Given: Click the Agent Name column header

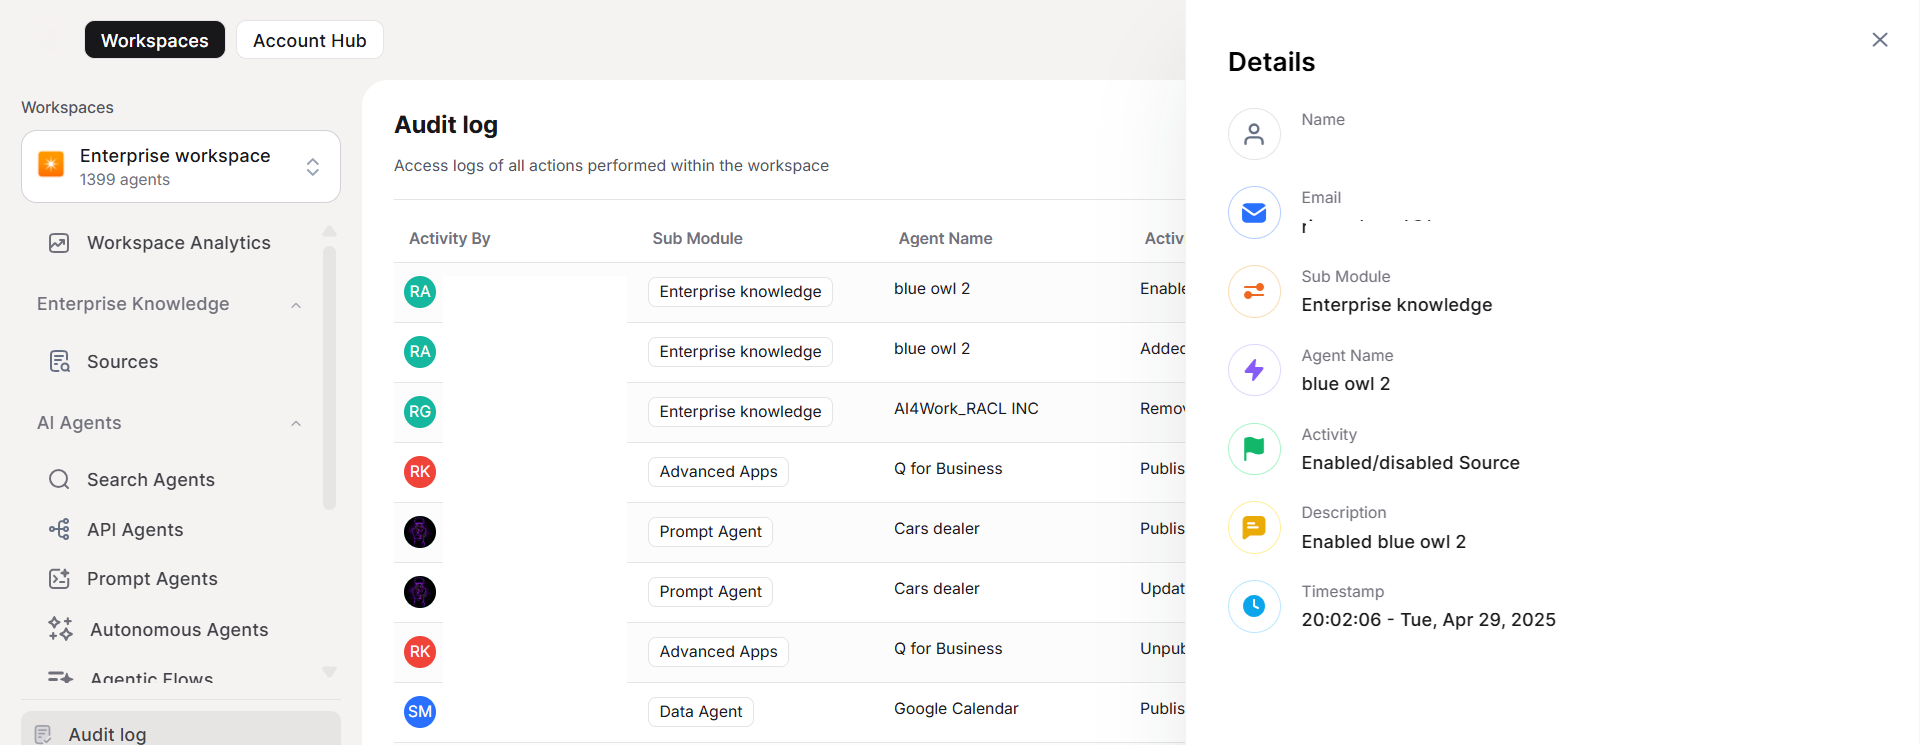Looking at the screenshot, I should coord(945,239).
